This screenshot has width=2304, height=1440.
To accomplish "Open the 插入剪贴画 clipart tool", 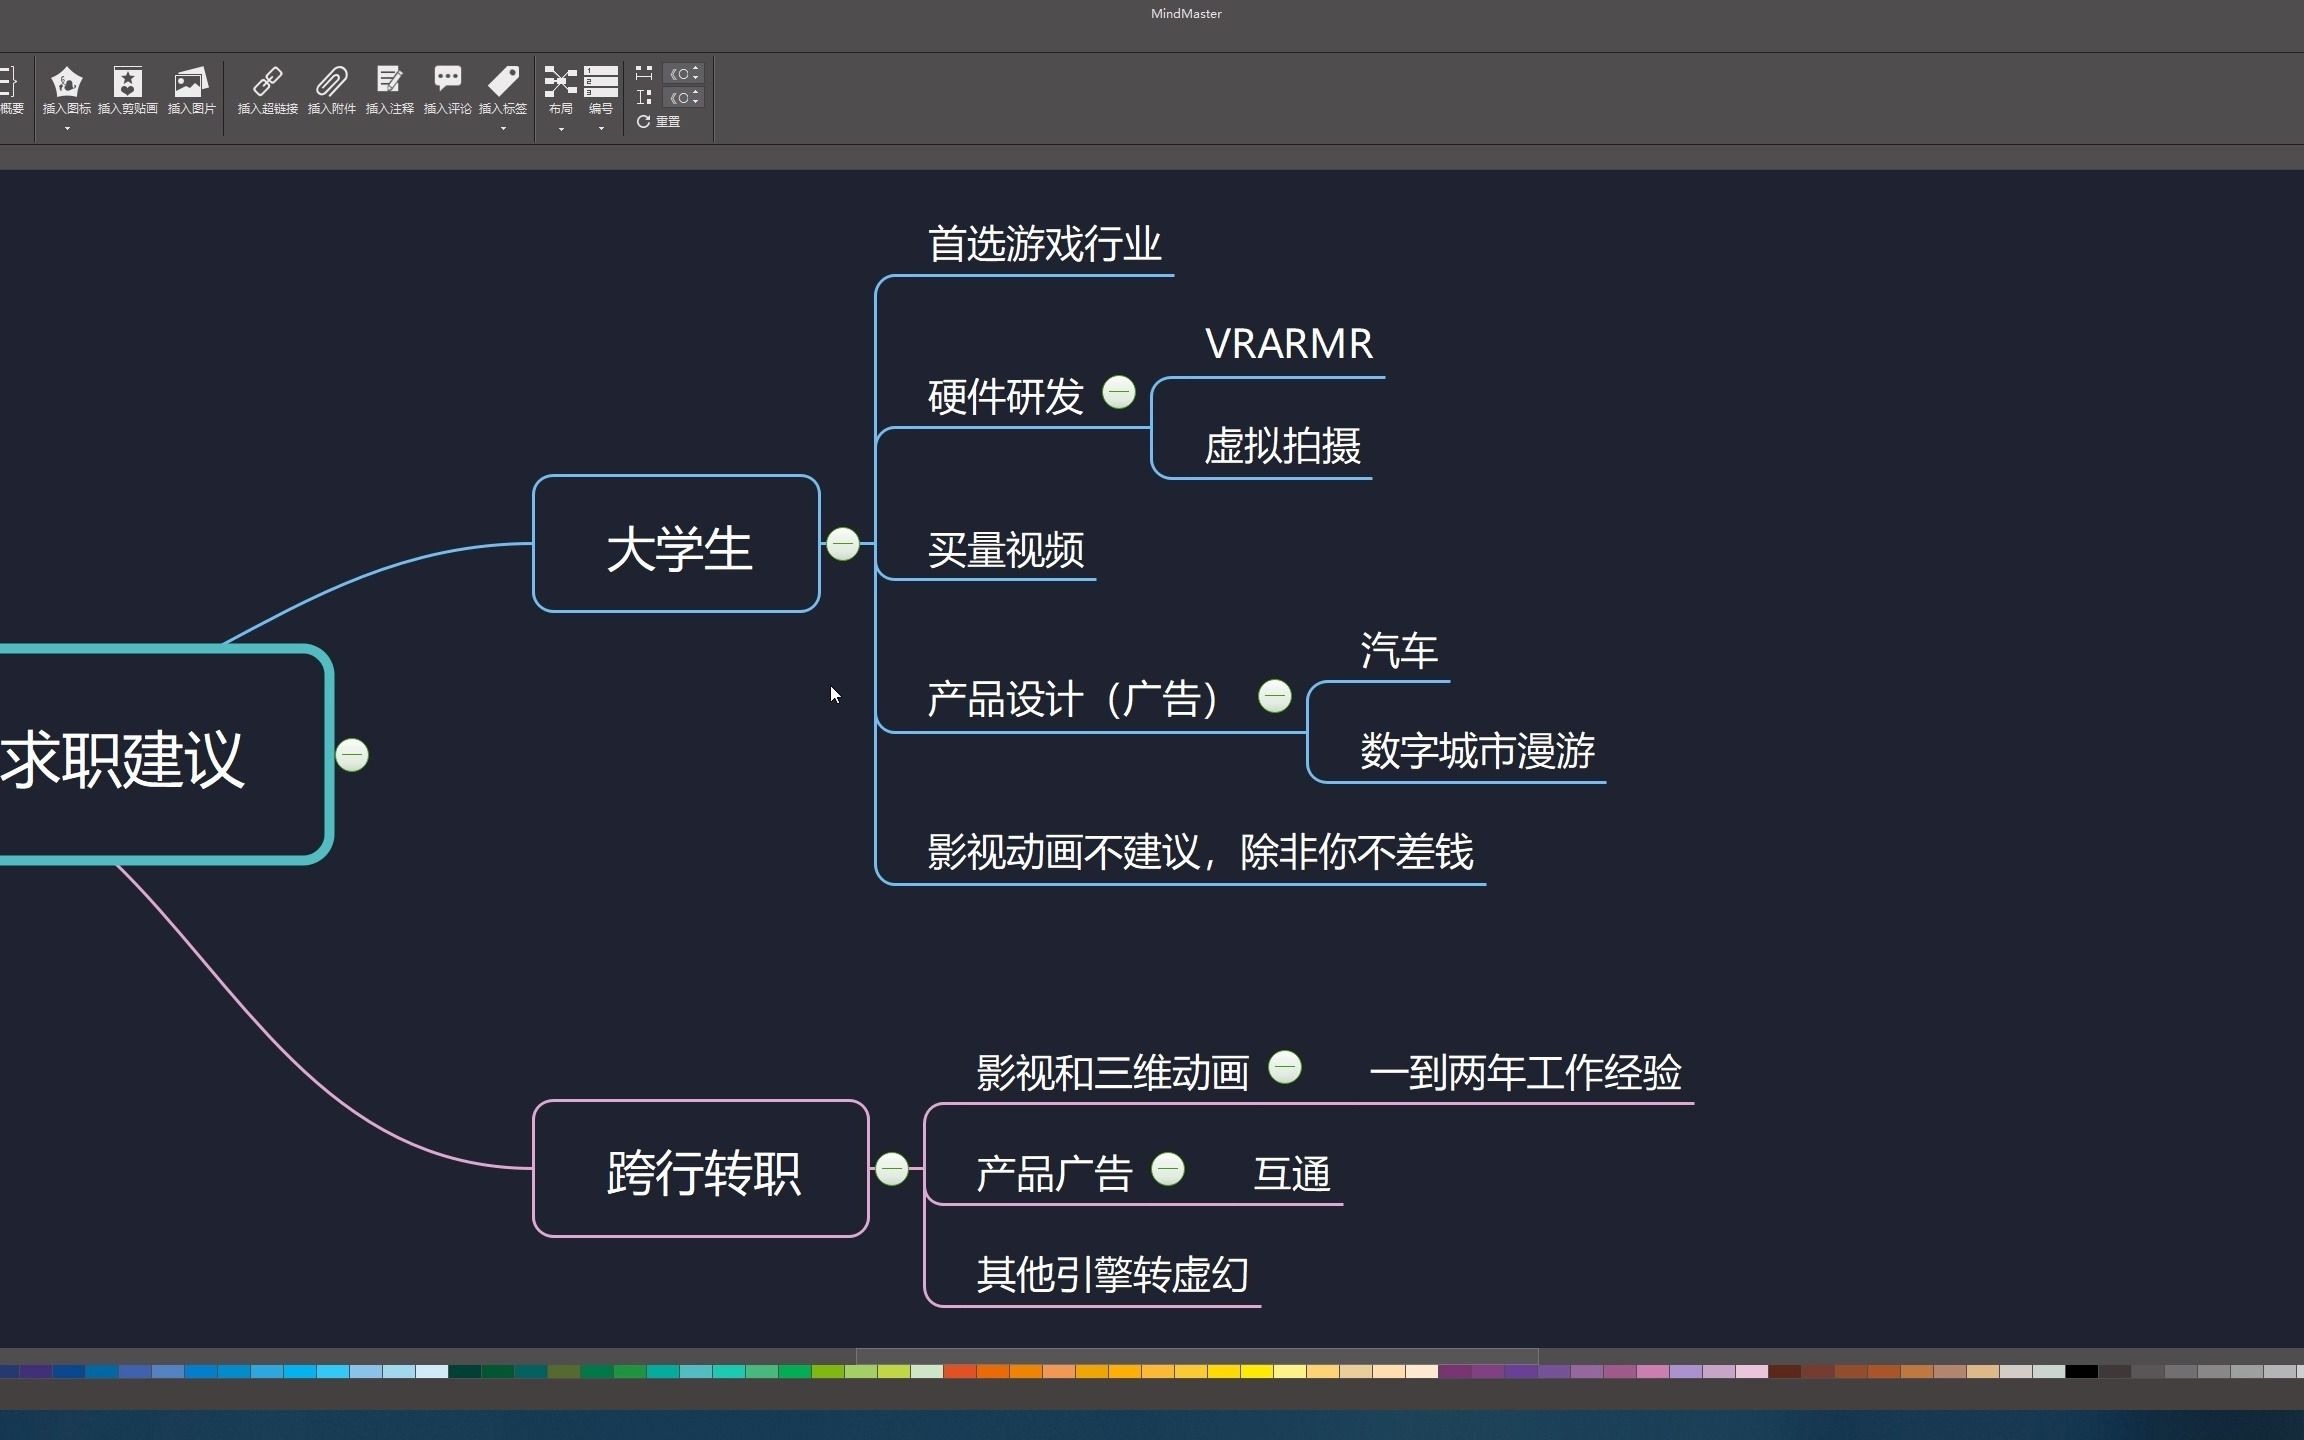I will click(x=127, y=90).
